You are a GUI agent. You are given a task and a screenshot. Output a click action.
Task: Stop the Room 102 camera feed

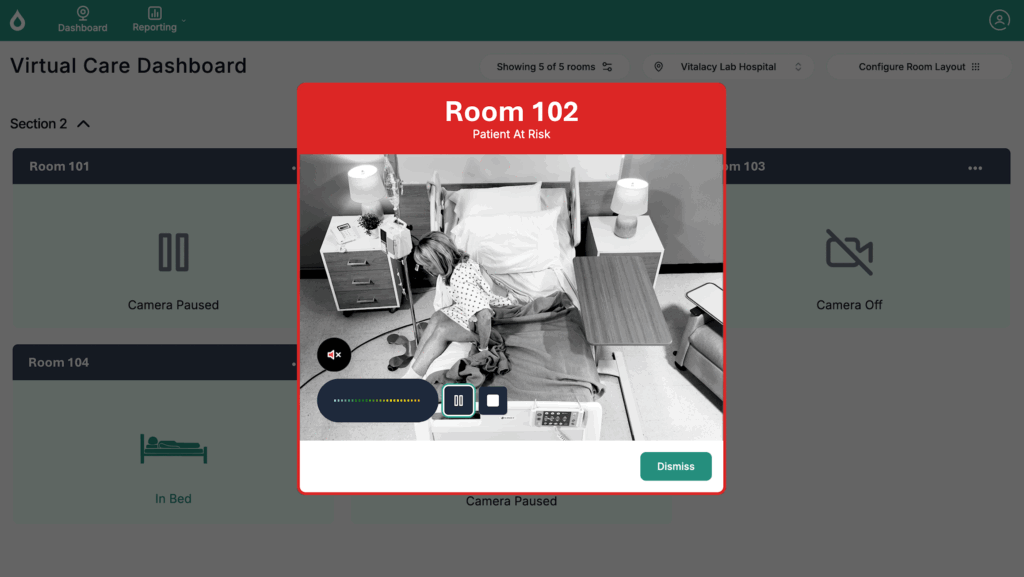[x=493, y=400]
